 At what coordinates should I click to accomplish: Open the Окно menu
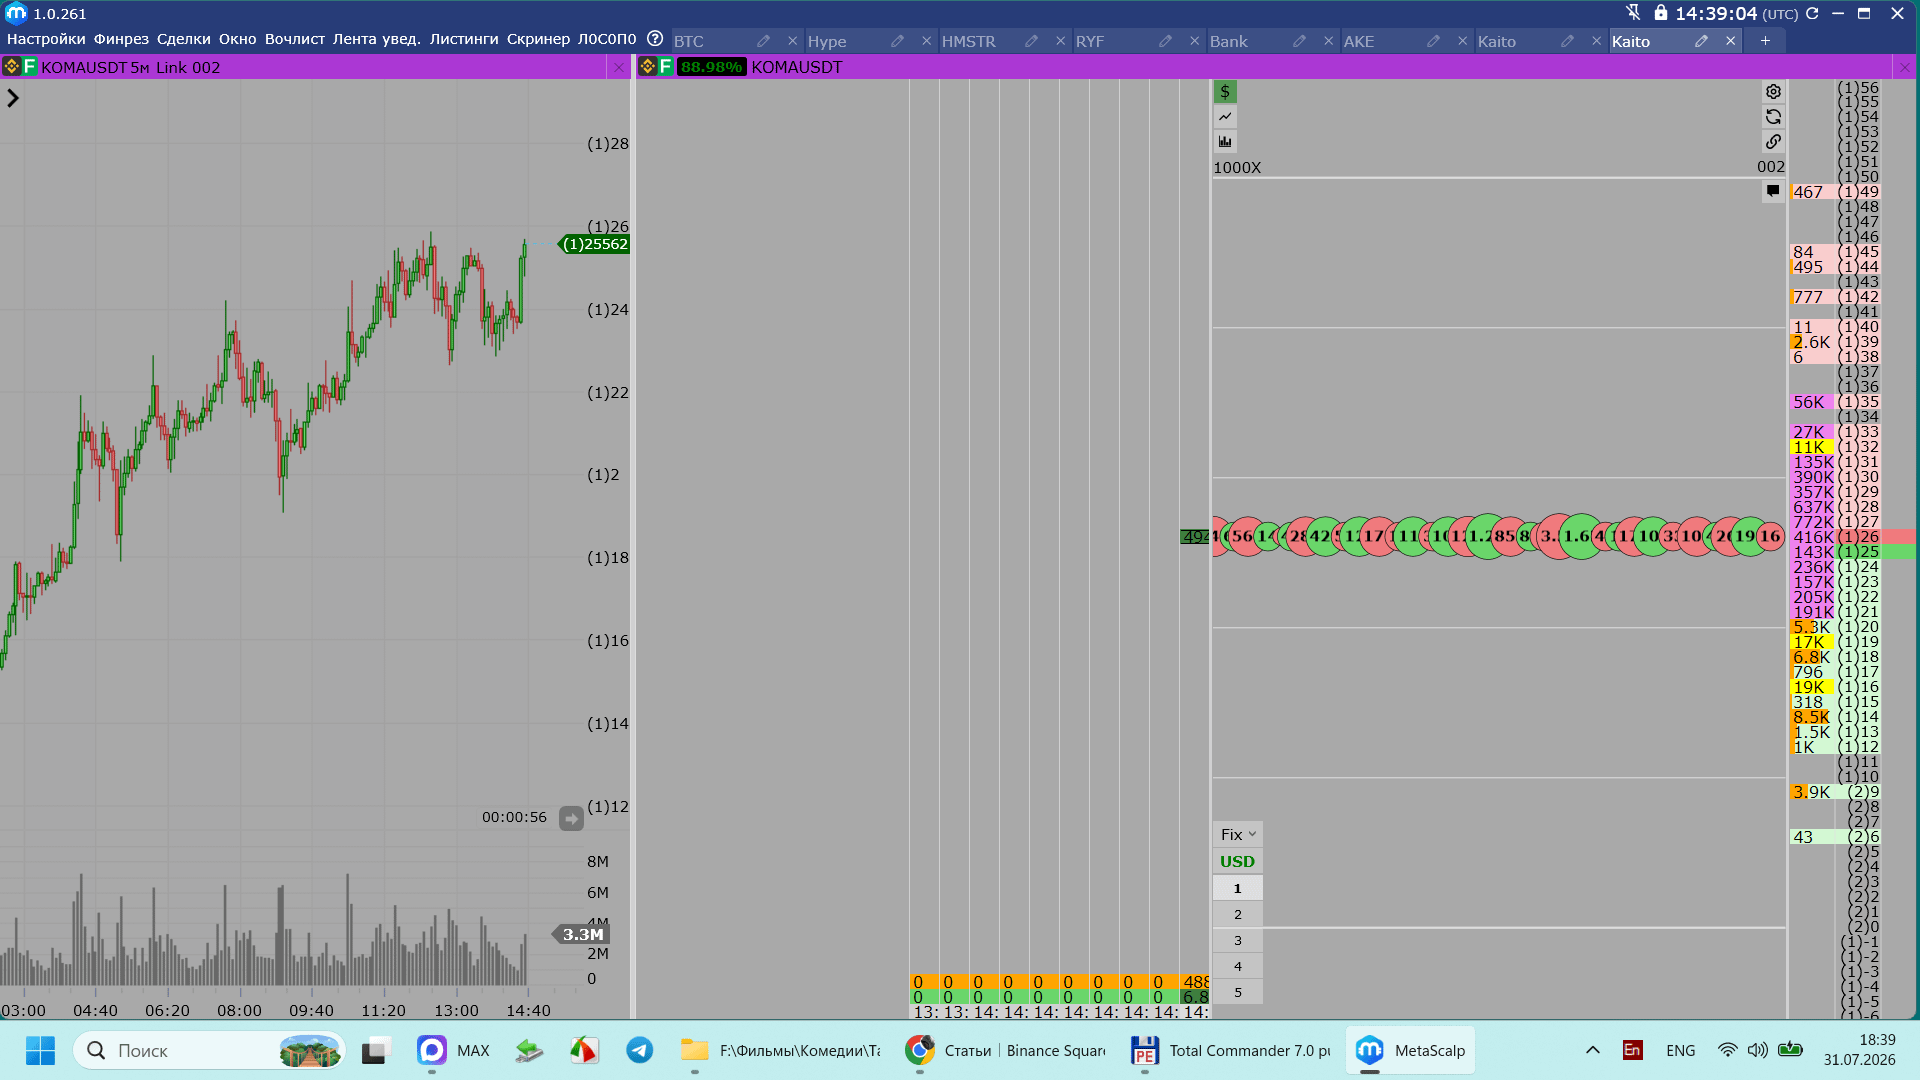[238, 39]
